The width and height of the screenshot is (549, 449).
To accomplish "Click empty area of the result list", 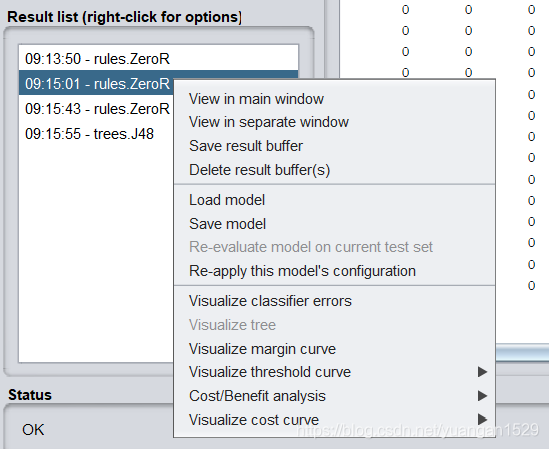I will [x=96, y=252].
